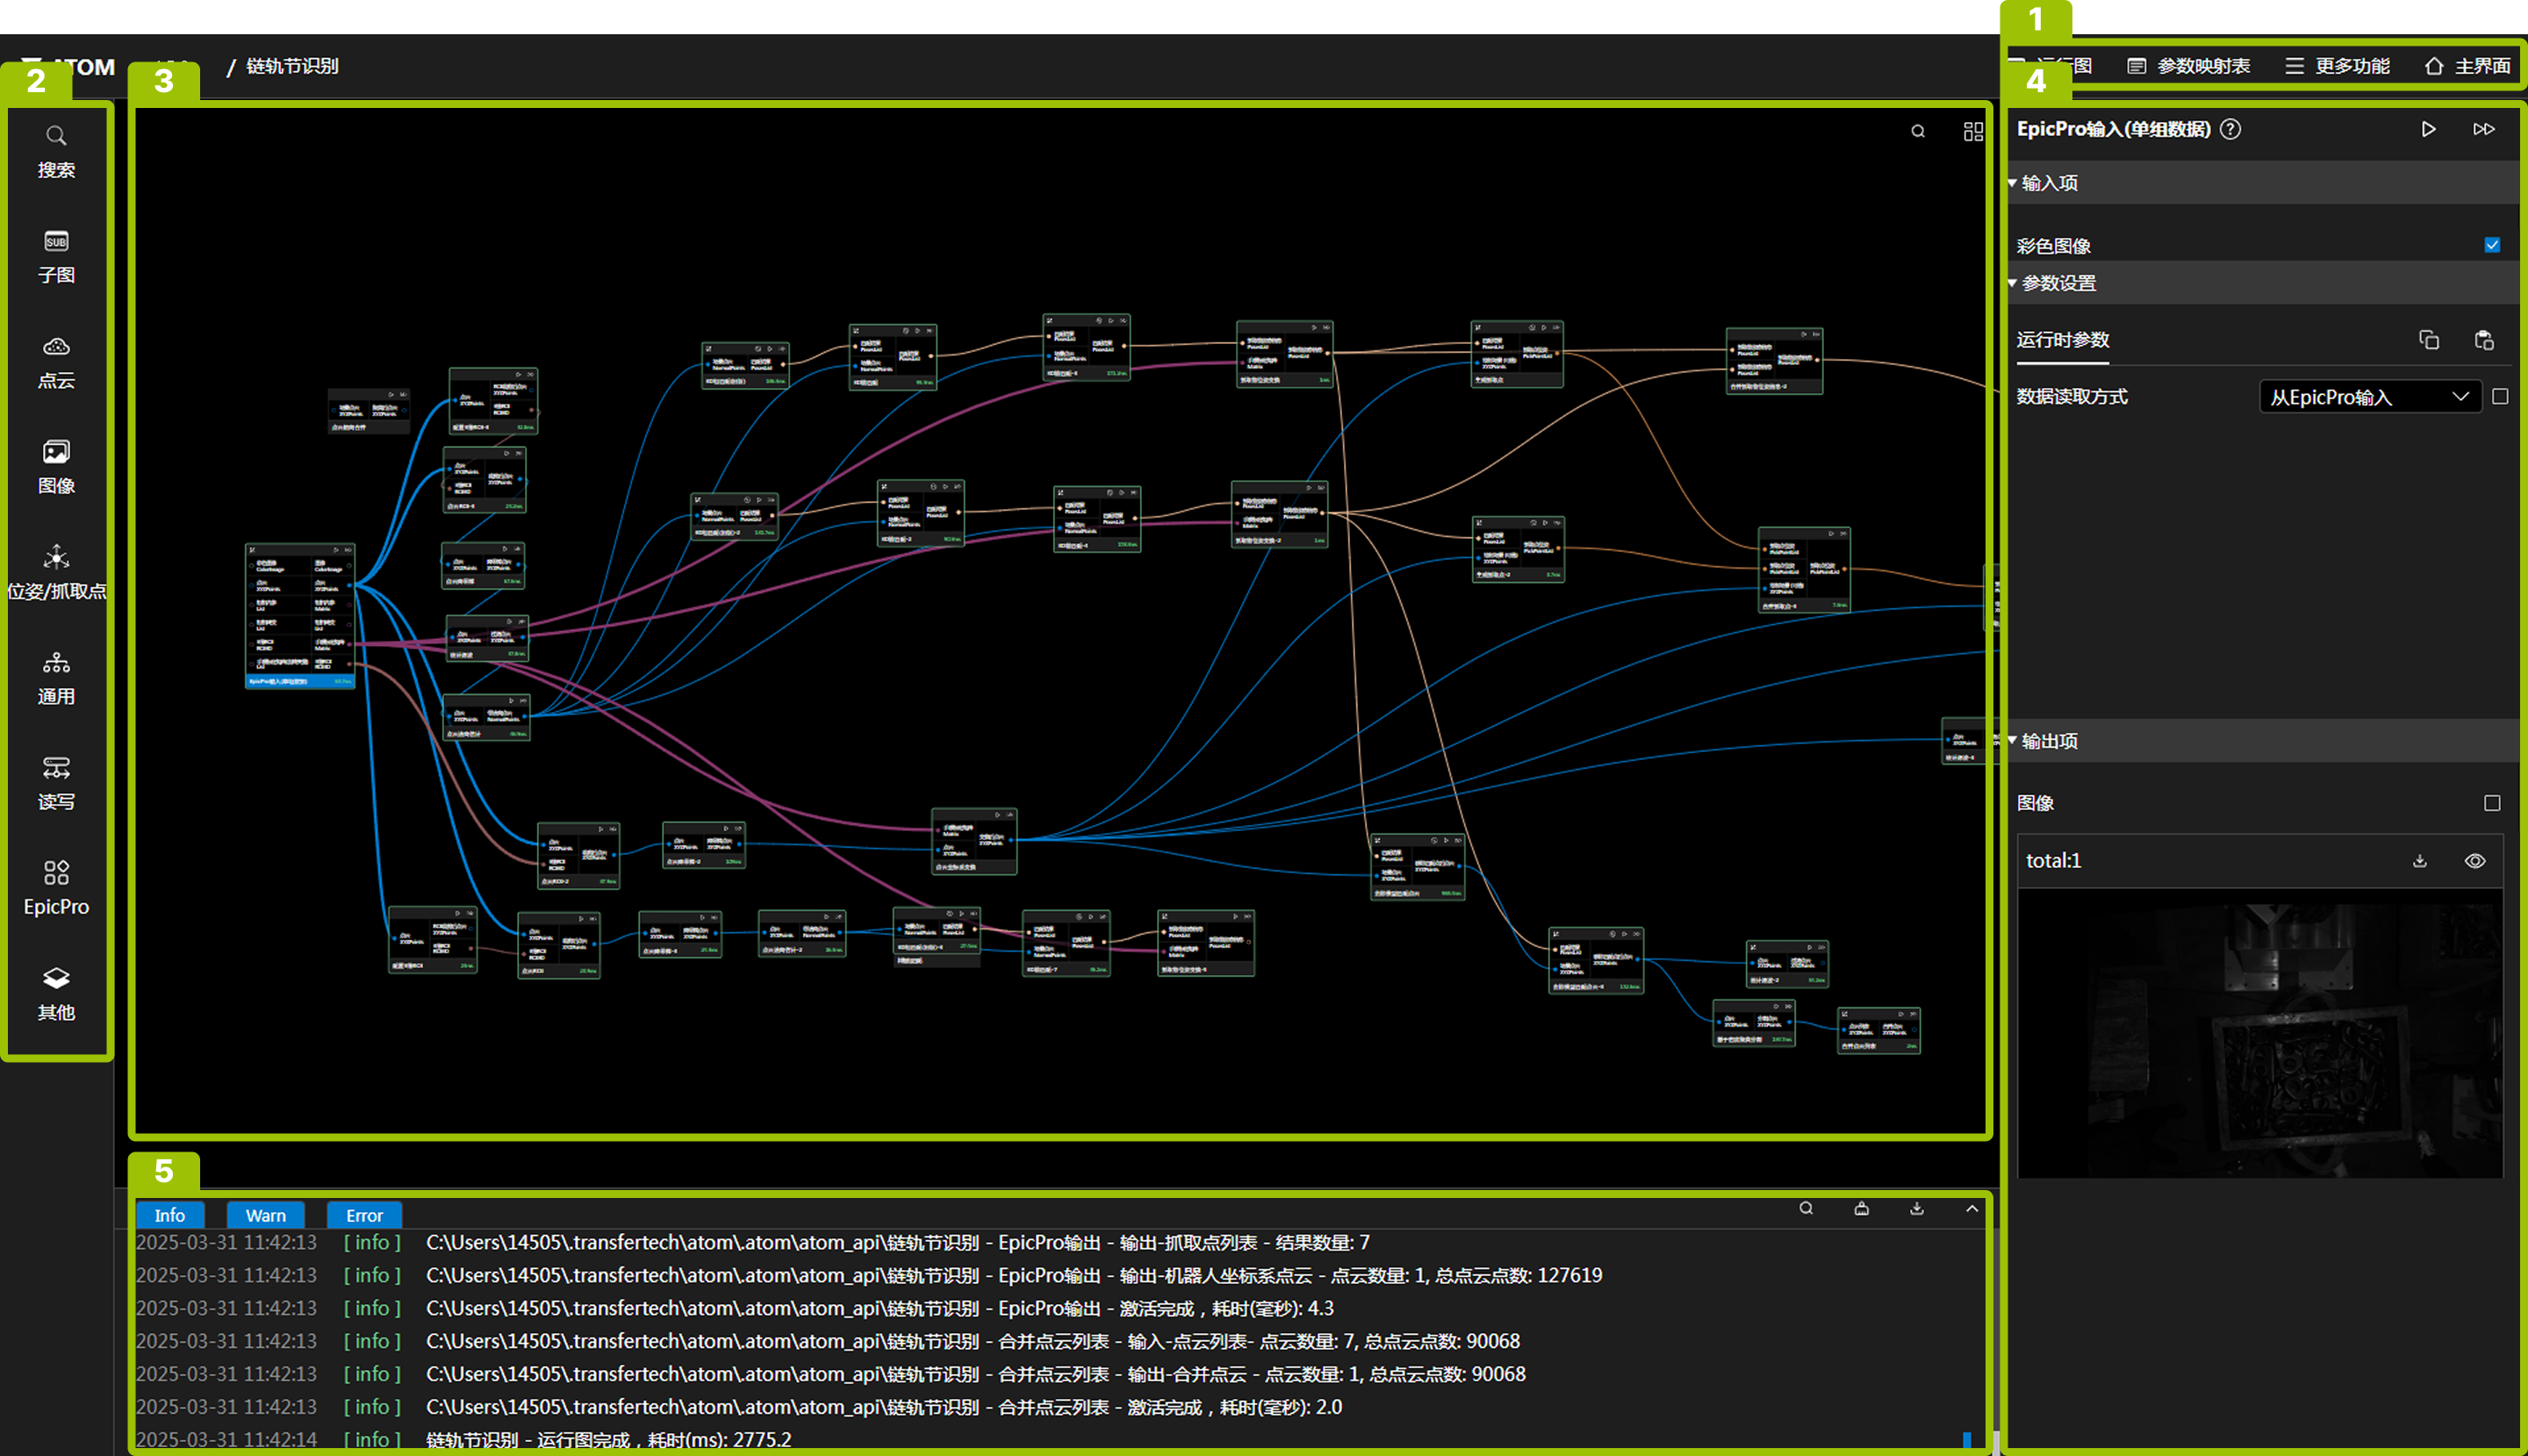Open the EpicPro node category

click(x=56, y=888)
